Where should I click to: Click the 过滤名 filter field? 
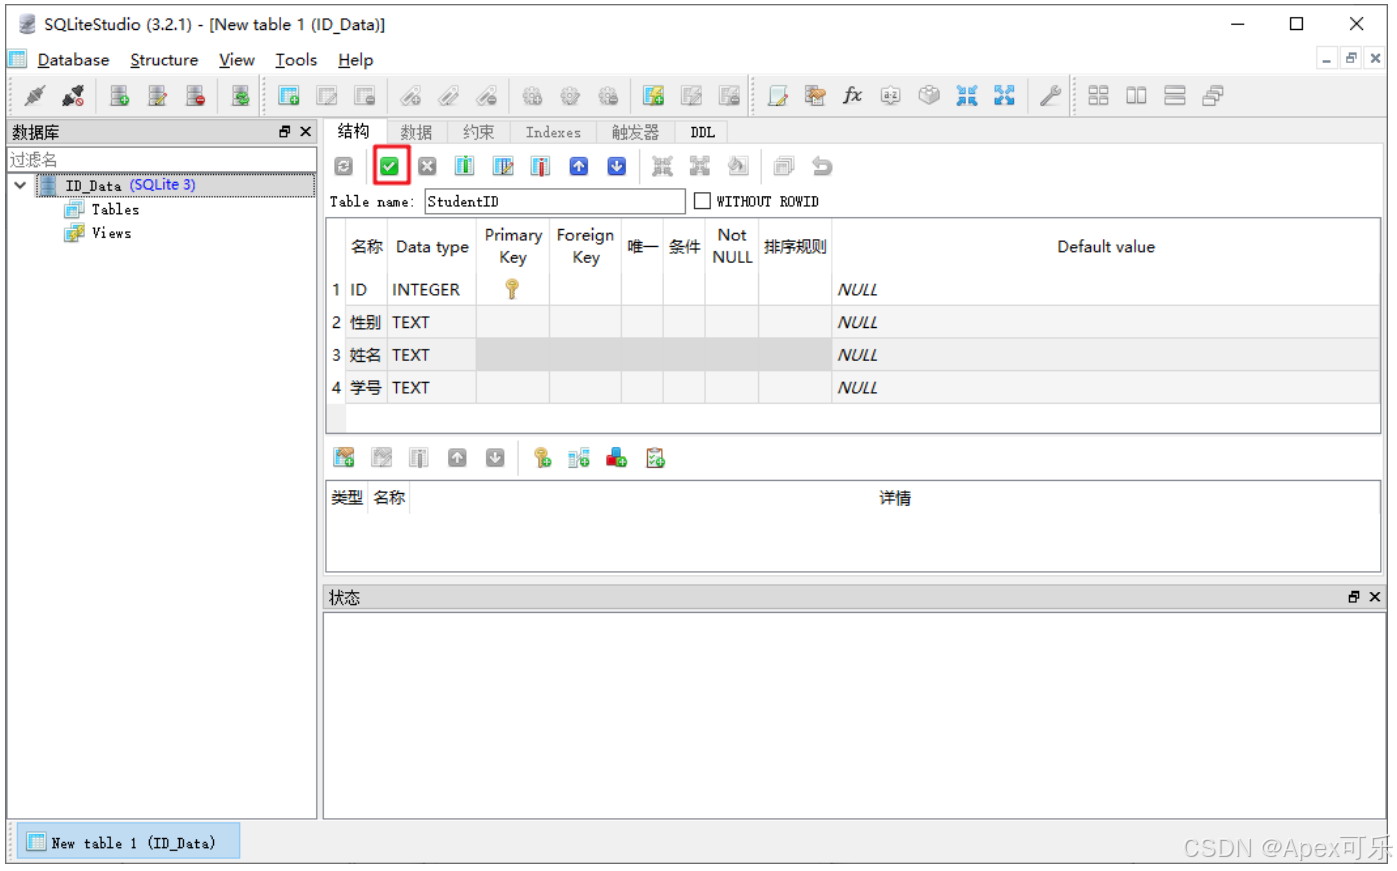point(161,160)
